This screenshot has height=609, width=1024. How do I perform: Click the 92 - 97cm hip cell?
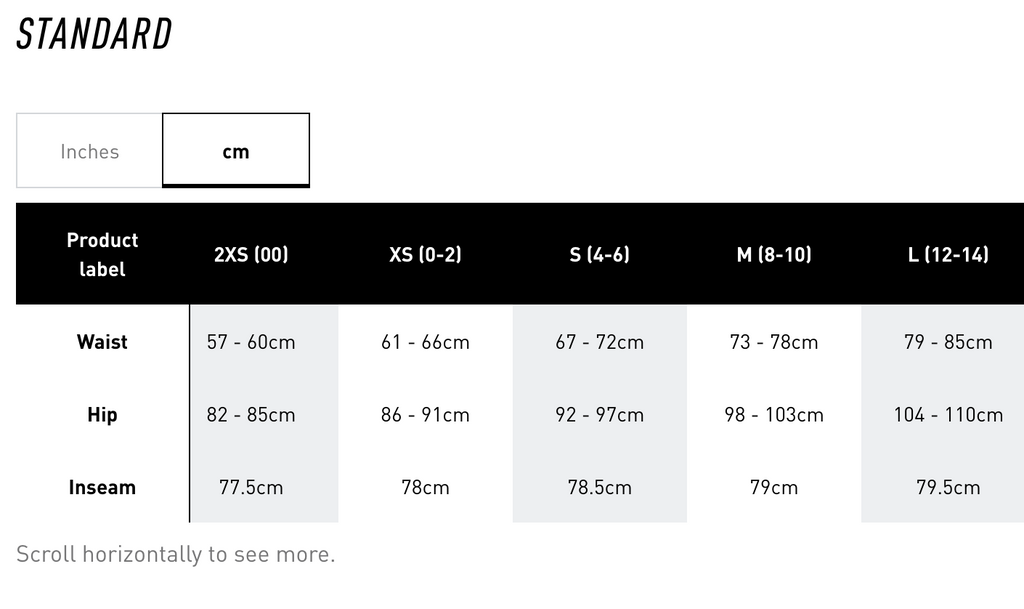[599, 414]
